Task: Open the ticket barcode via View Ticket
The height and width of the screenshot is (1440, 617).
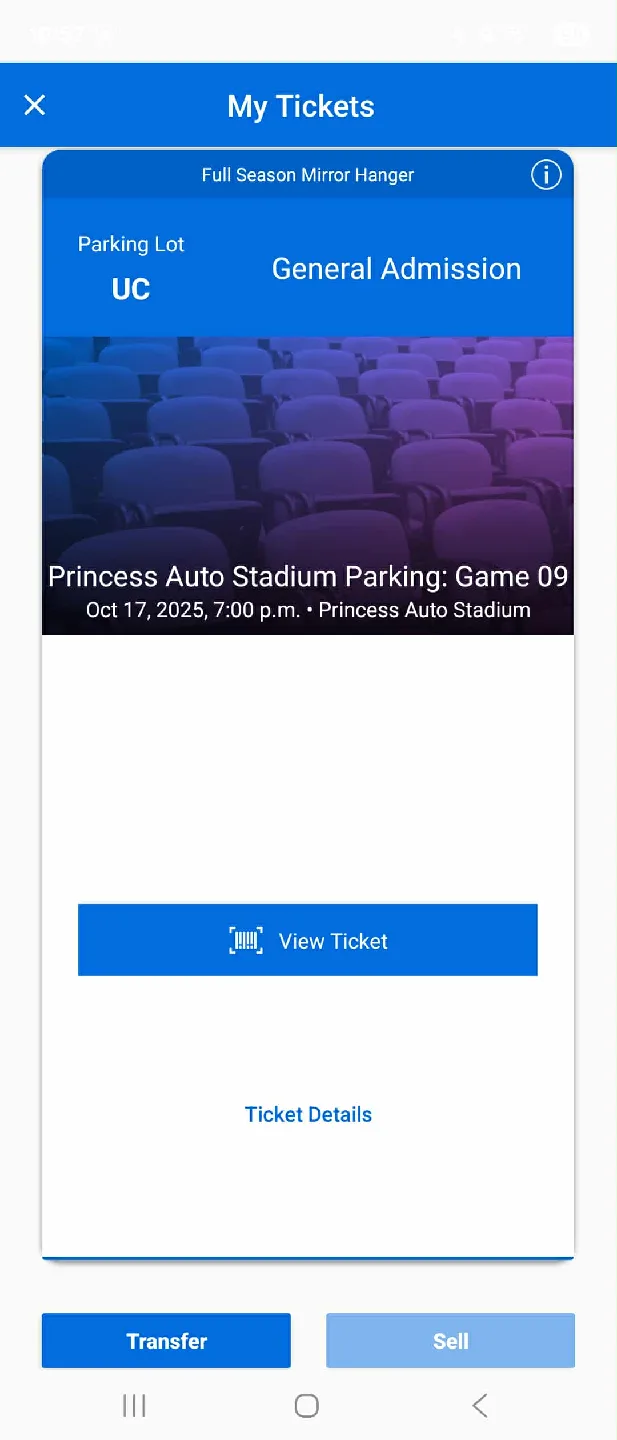Action: pyautogui.click(x=307, y=940)
